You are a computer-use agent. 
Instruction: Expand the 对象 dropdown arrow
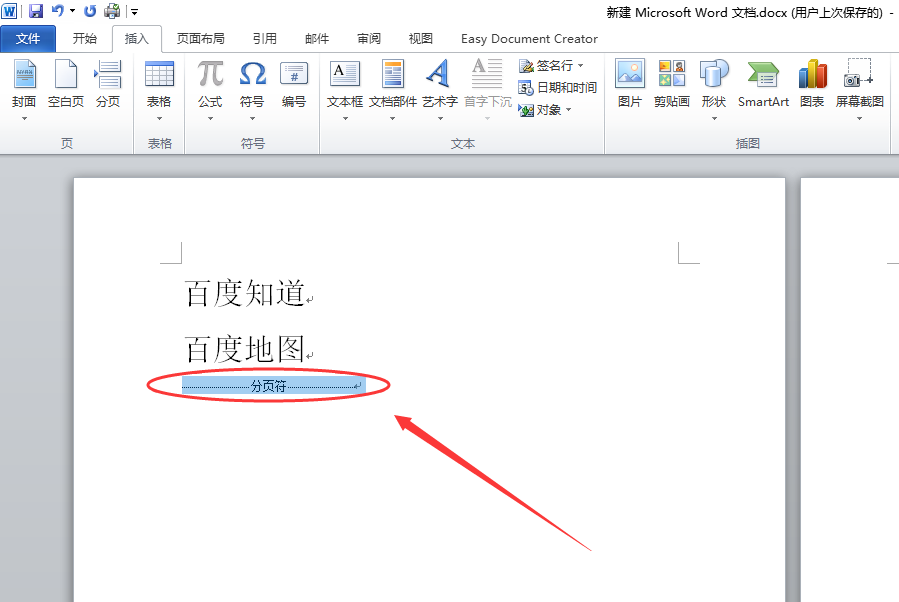pyautogui.click(x=569, y=110)
